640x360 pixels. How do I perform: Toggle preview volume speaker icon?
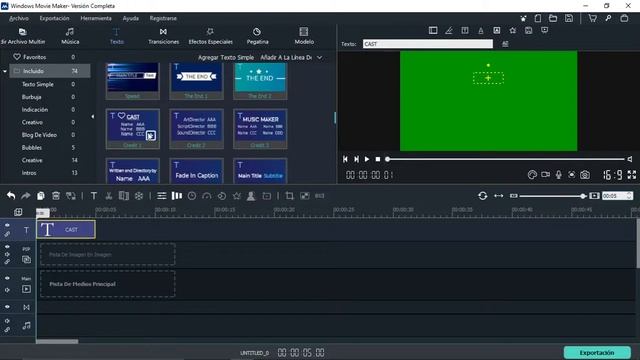[630, 159]
